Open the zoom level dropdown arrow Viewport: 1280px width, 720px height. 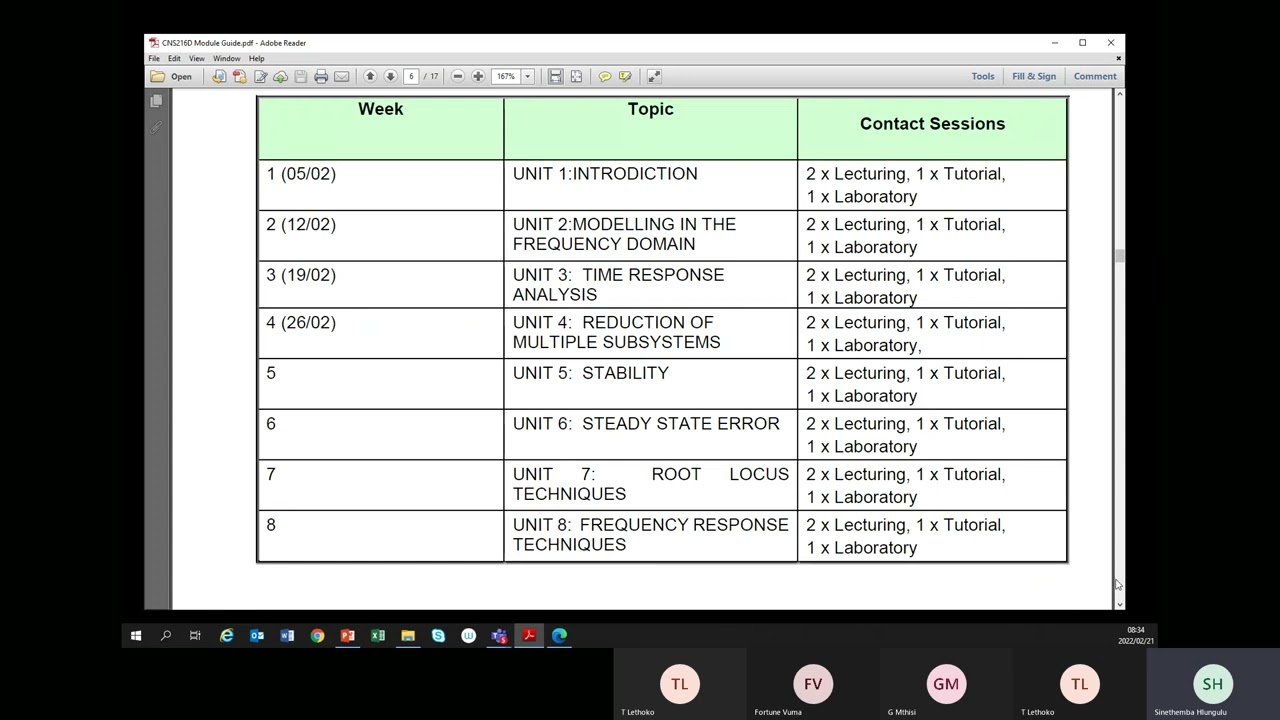[x=528, y=76]
